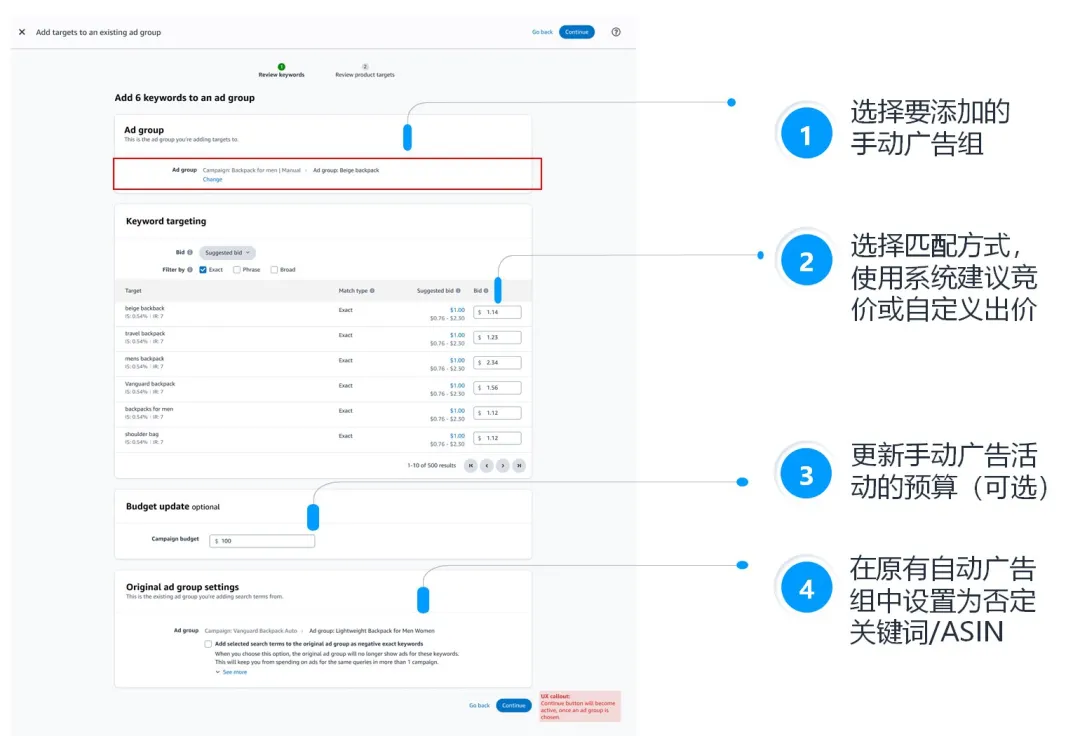Click bid field for backpacks for men
The width and height of the screenshot is (1080, 736).
pos(497,412)
